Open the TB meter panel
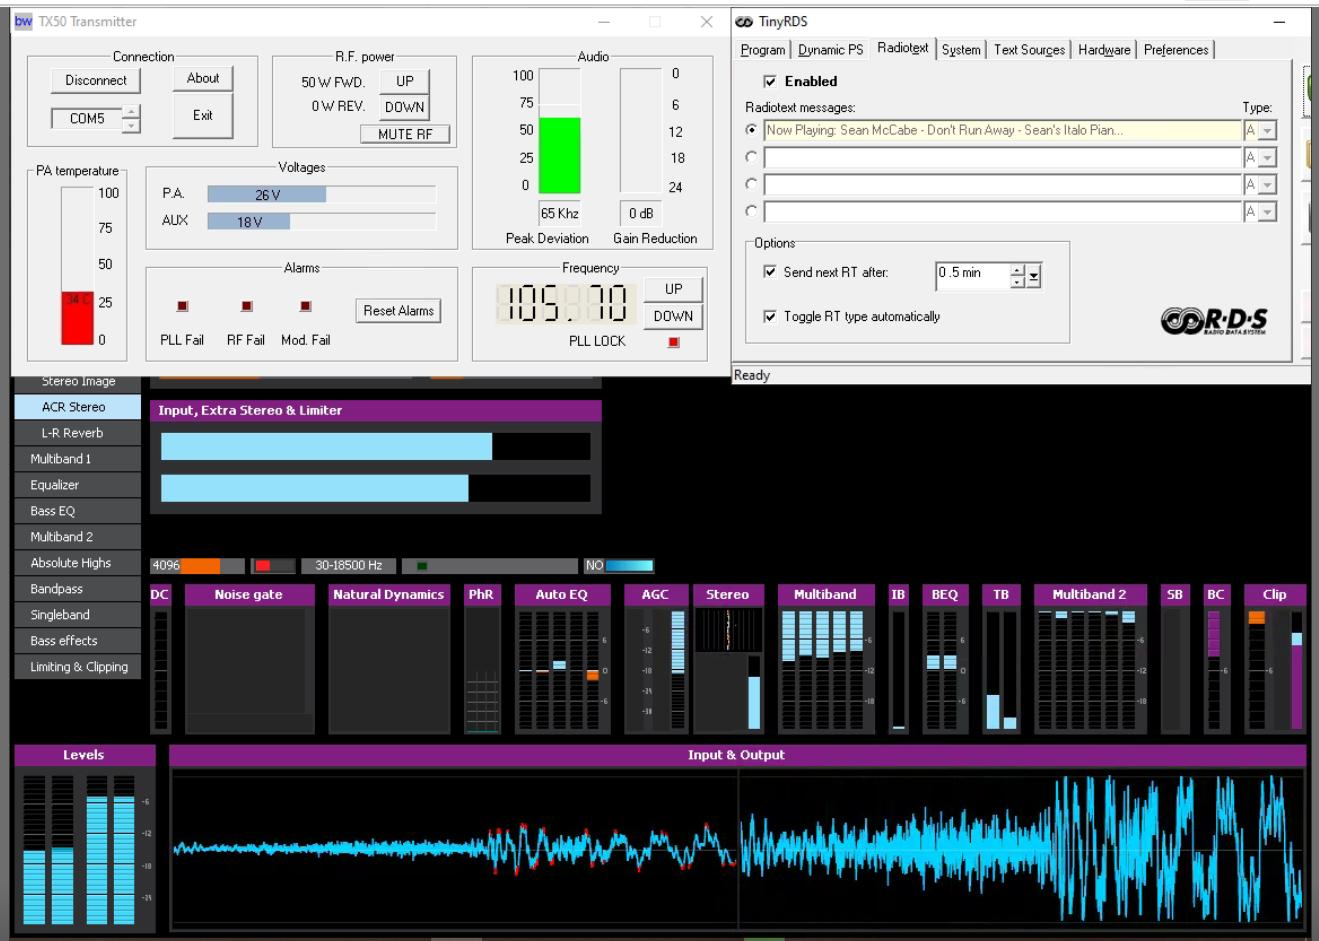The width and height of the screenshot is (1319, 941). click(1001, 658)
